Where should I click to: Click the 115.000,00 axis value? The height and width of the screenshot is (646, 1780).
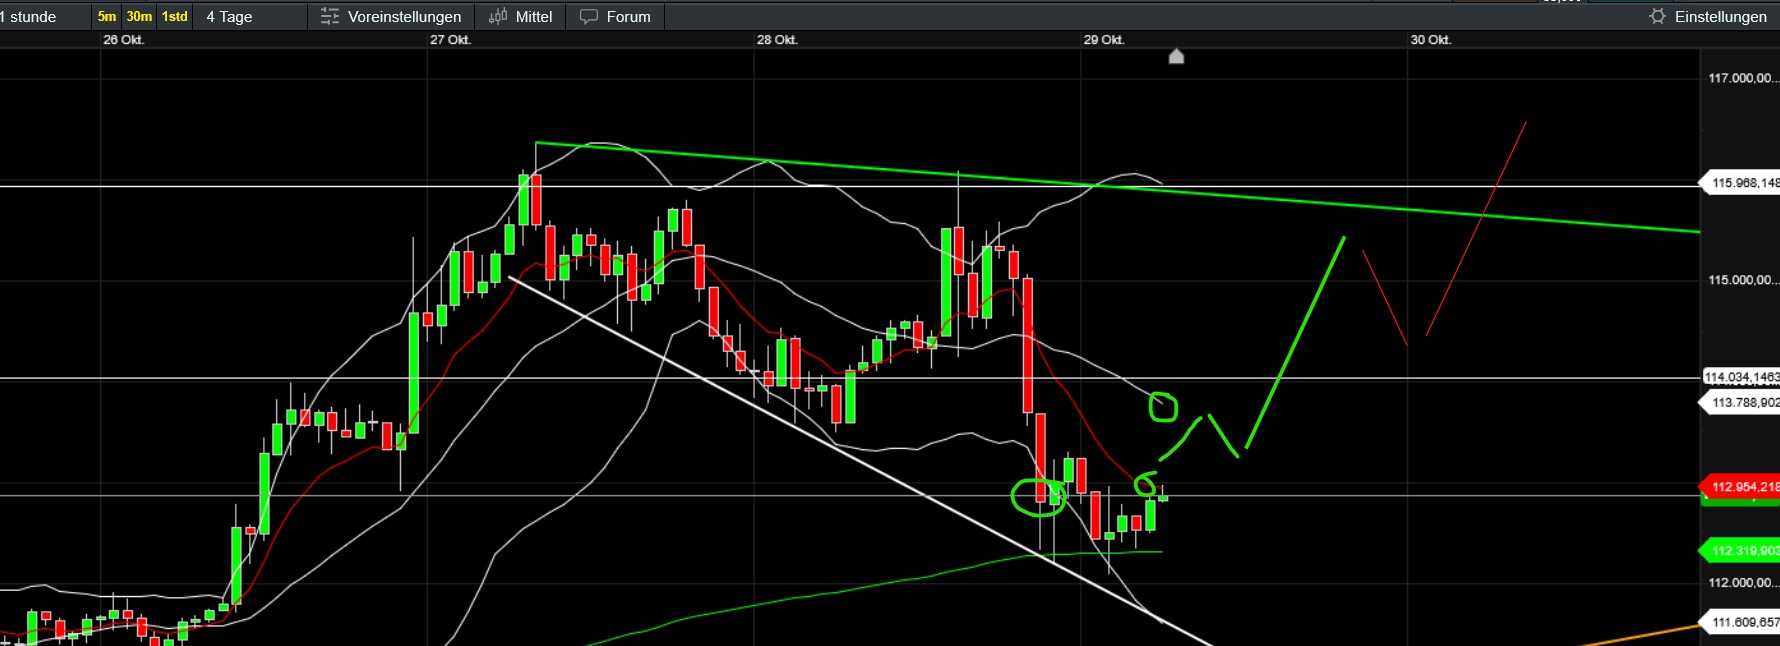tap(1743, 280)
